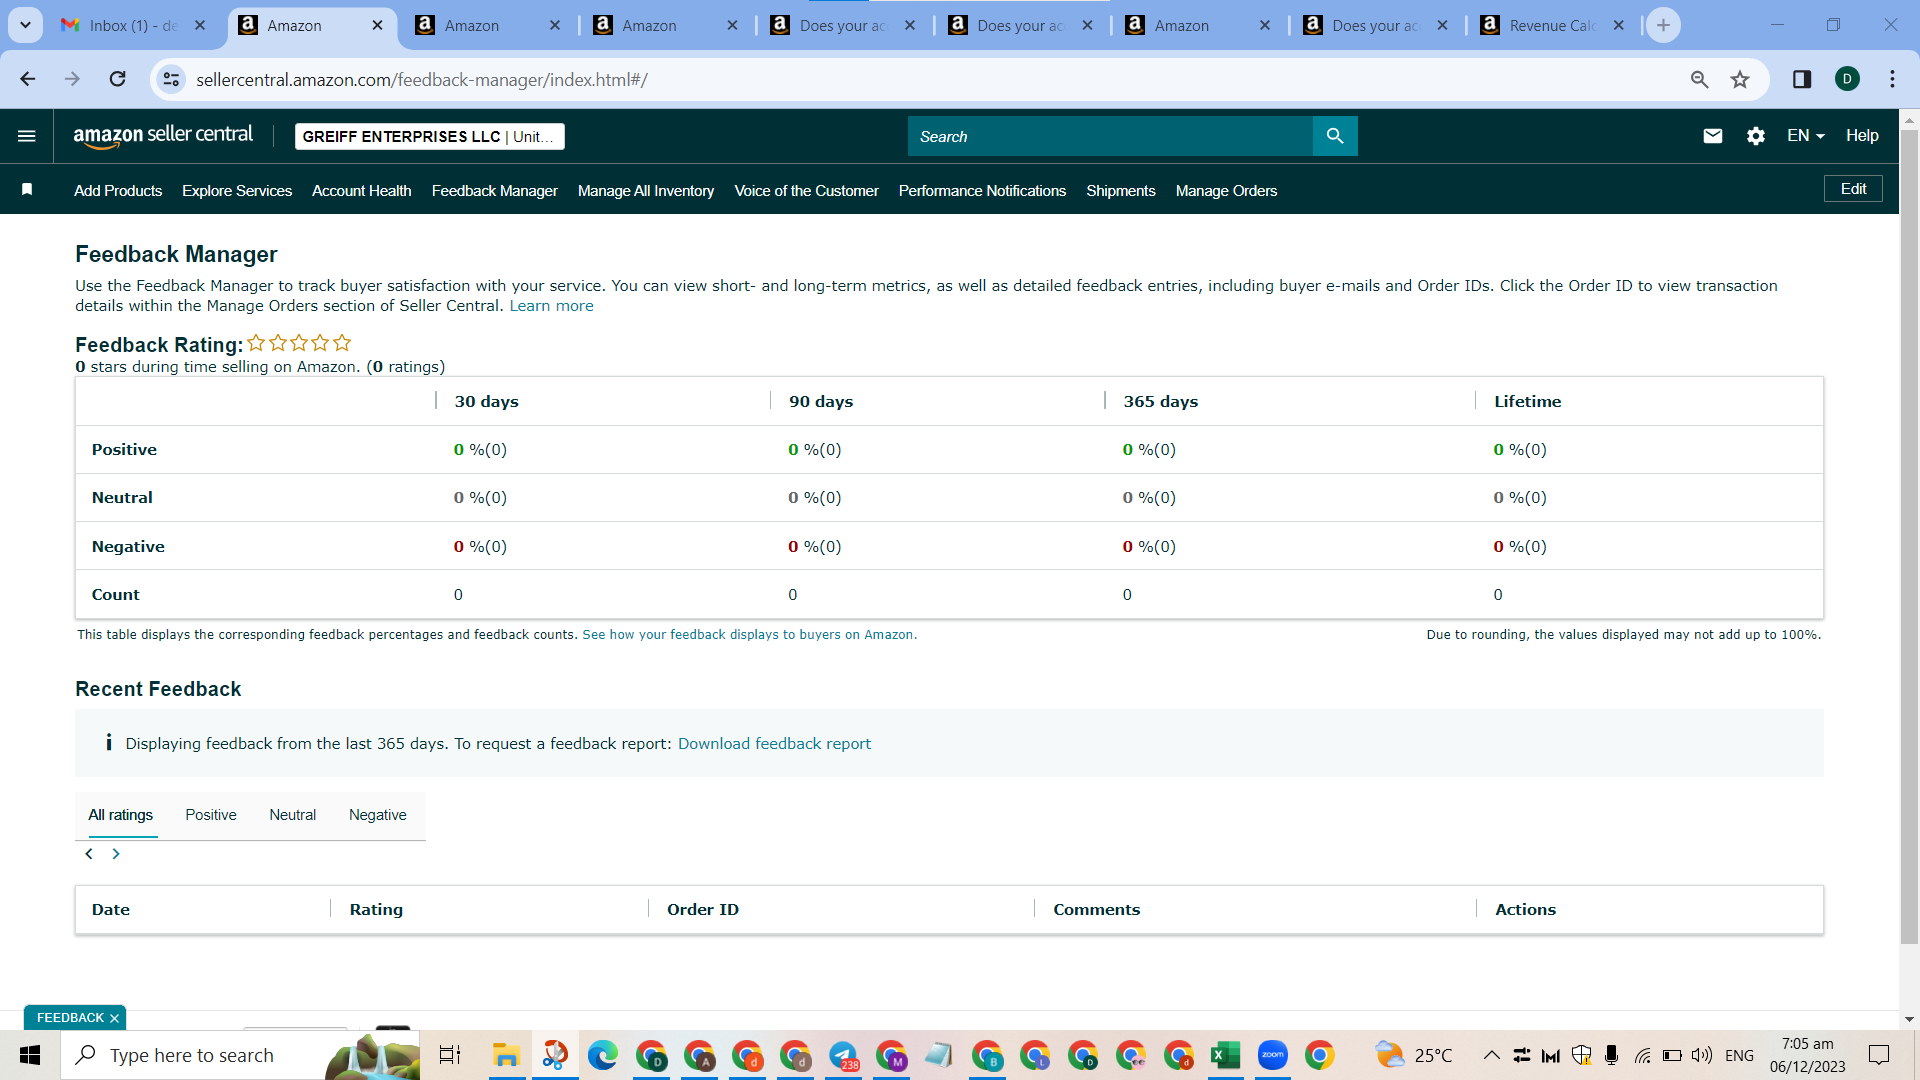This screenshot has height=1080, width=1920.
Task: Open Performance Notifications menu item
Action: [x=983, y=191]
